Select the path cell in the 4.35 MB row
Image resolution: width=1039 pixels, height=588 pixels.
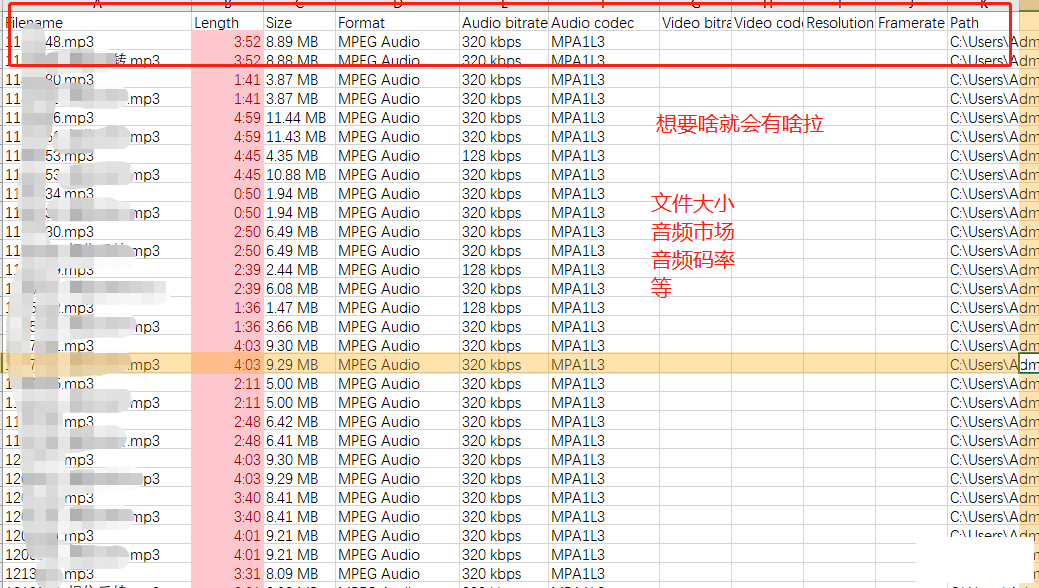(983, 156)
